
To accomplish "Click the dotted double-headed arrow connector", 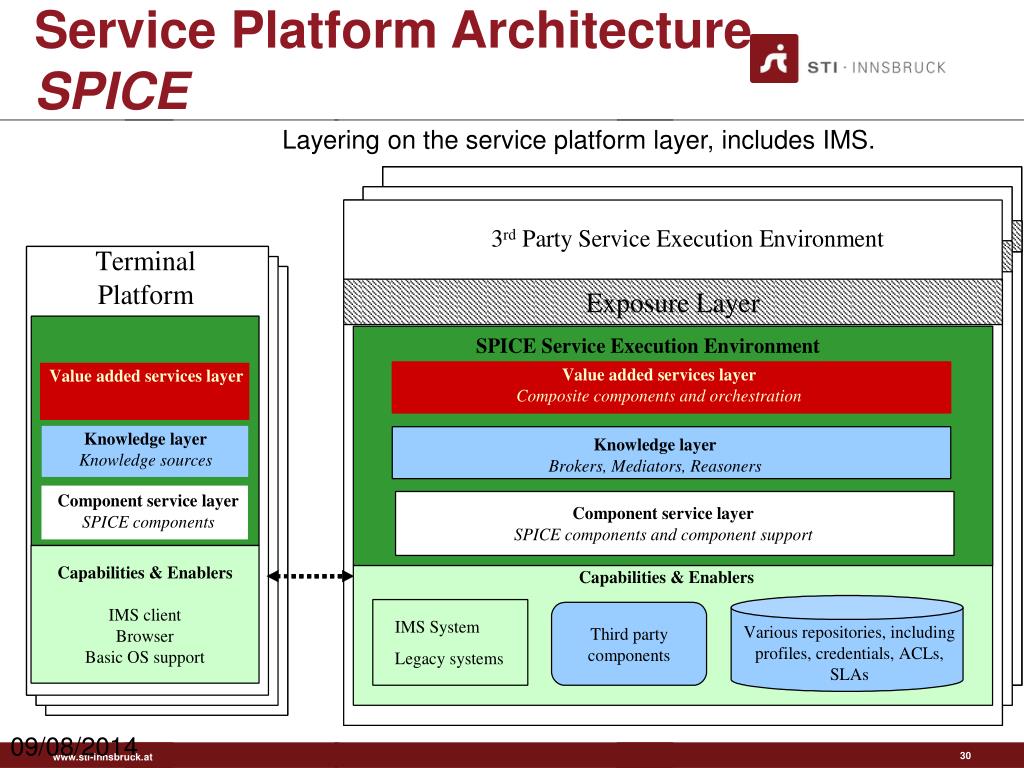I will tap(310, 576).
